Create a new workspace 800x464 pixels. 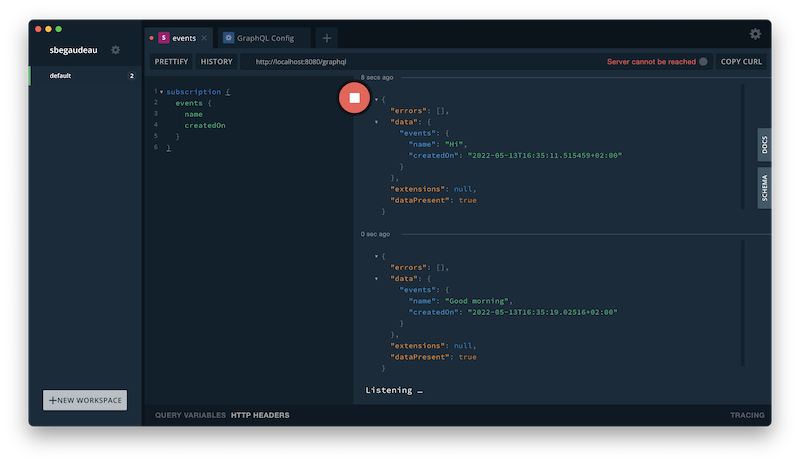point(85,400)
